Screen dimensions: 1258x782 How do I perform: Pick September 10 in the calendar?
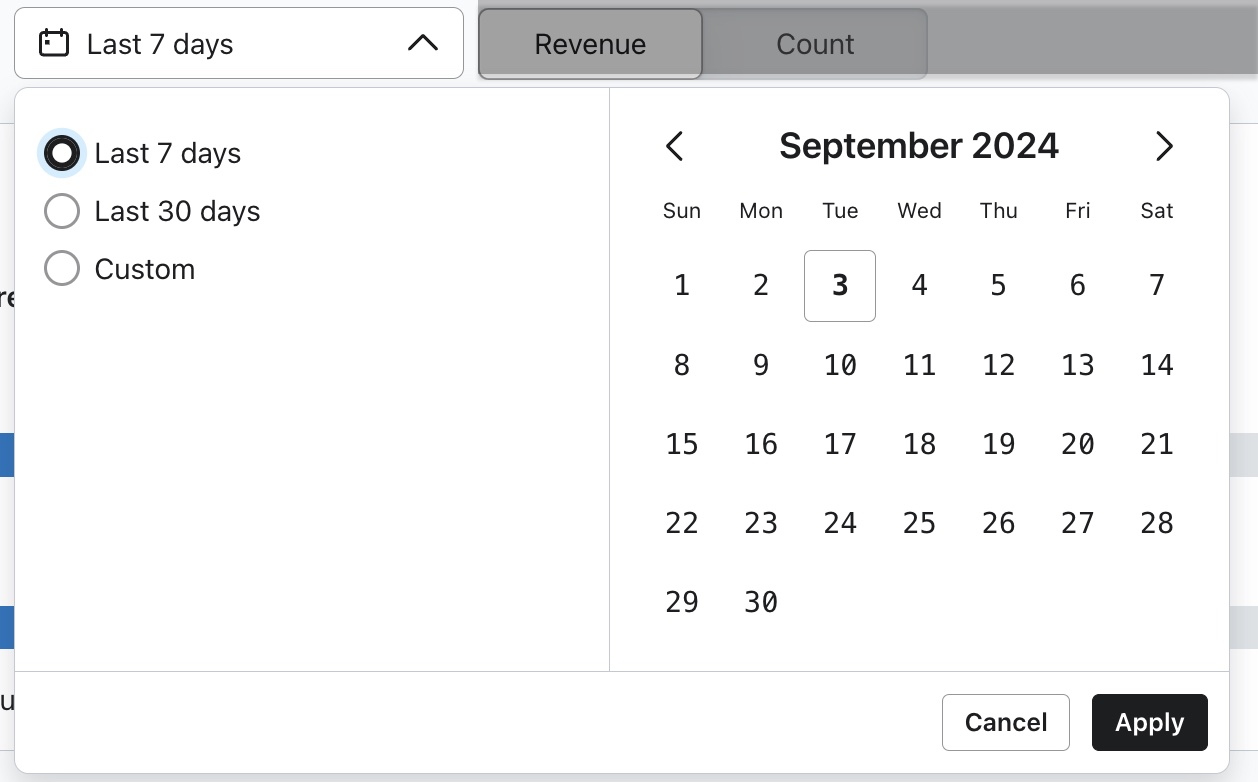pyautogui.click(x=840, y=365)
